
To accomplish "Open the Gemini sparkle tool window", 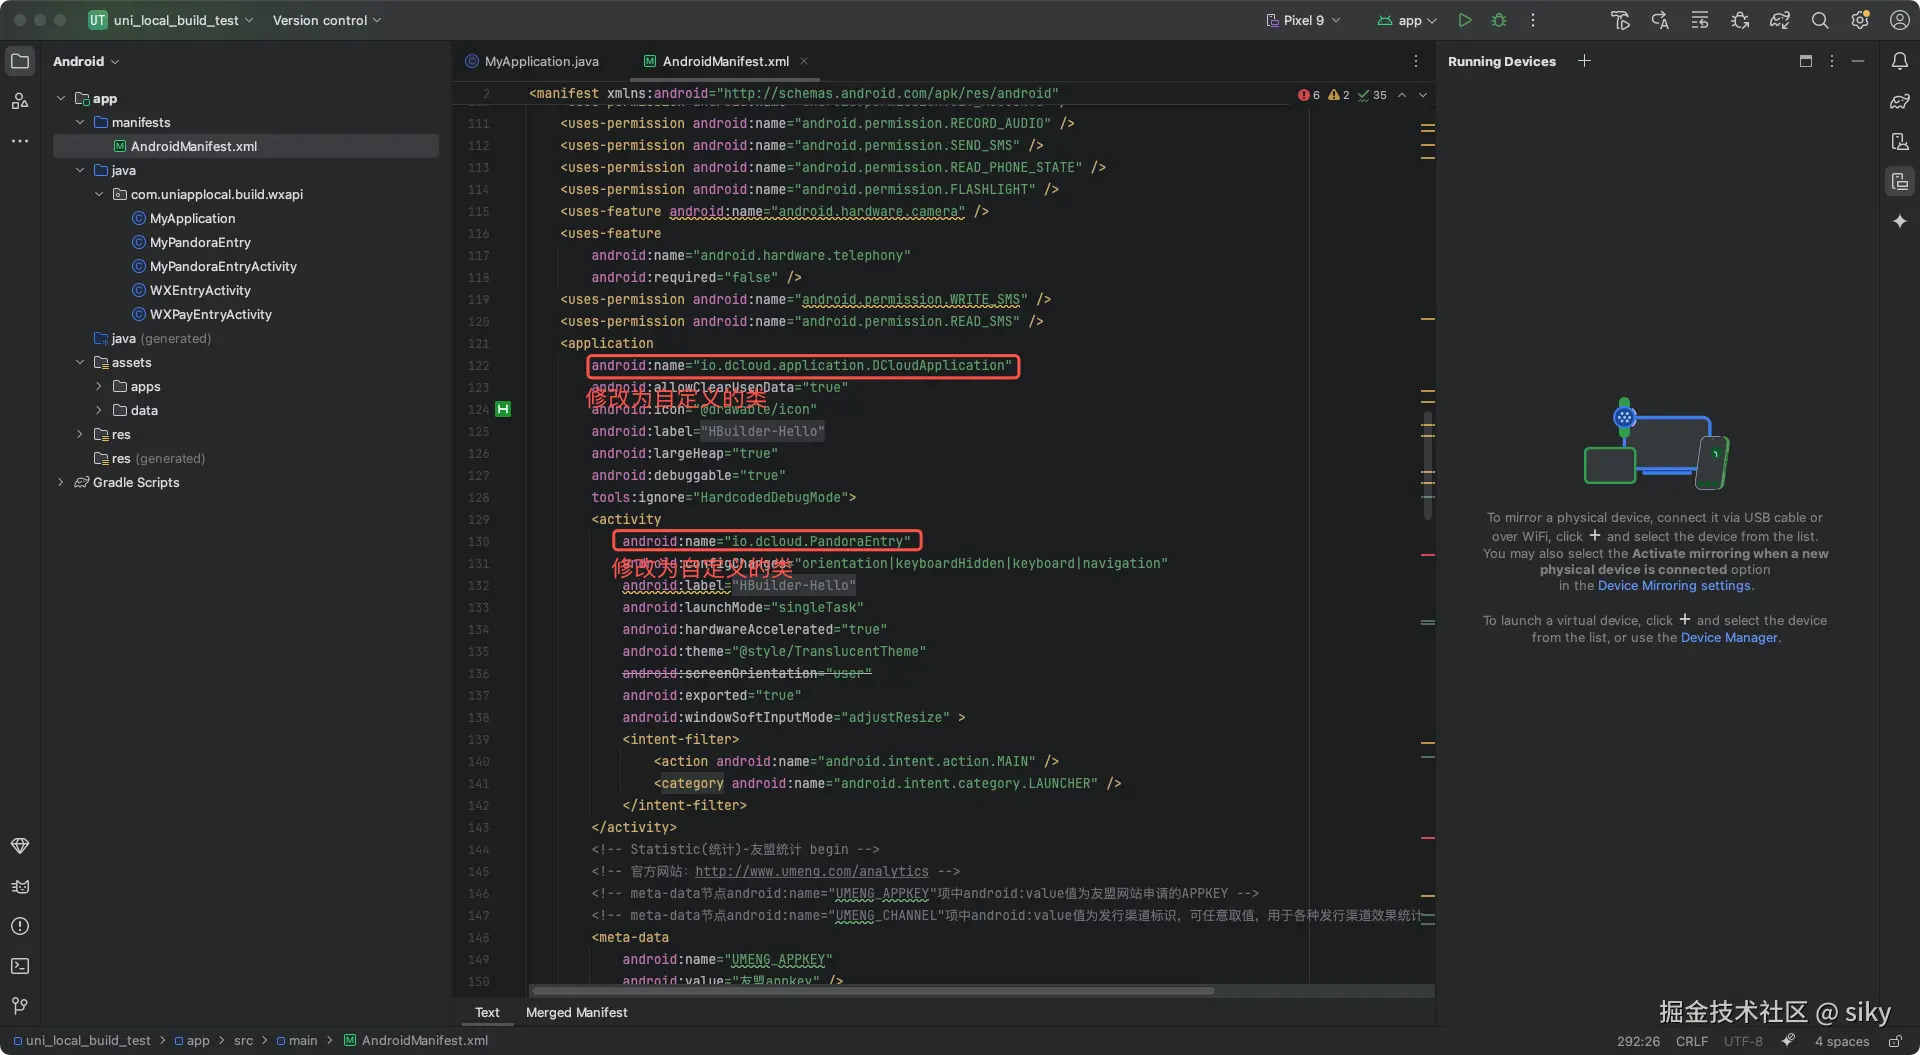I will click(1899, 221).
